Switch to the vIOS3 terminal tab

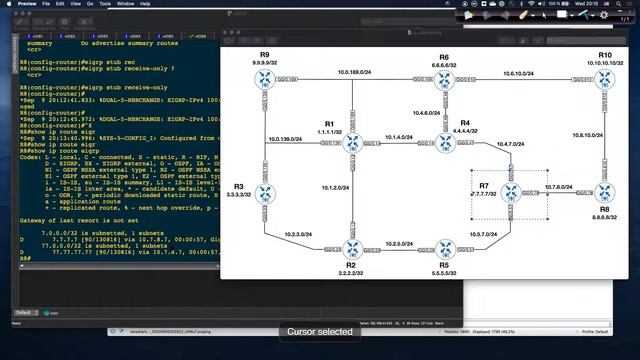tap(100, 36)
